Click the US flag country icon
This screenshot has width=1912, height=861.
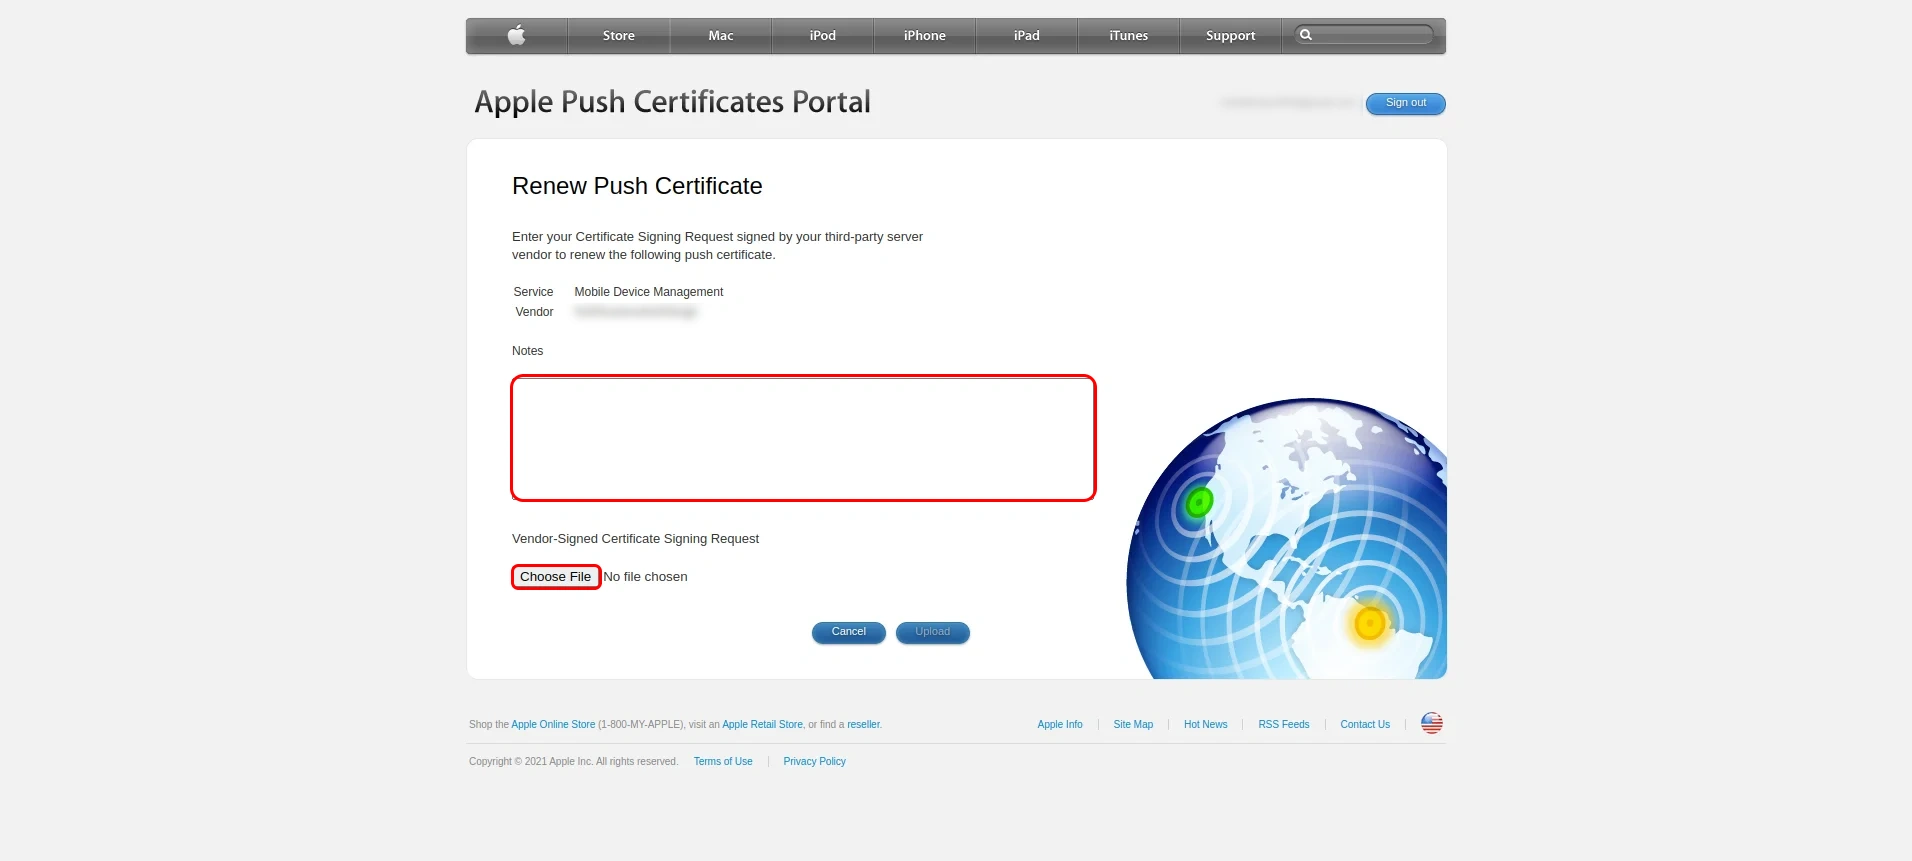click(x=1431, y=723)
